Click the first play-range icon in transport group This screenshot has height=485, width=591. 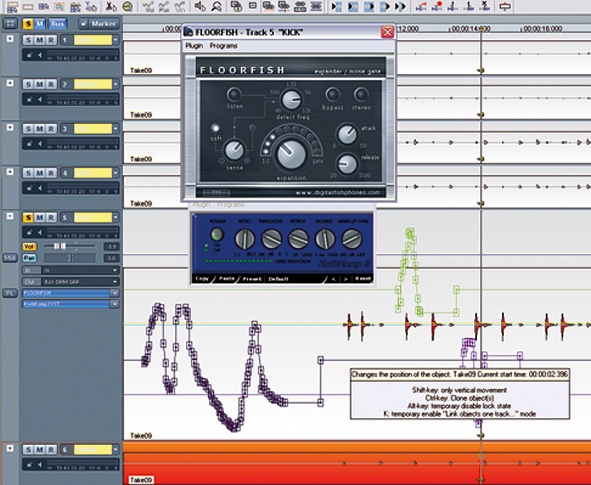point(336,6)
